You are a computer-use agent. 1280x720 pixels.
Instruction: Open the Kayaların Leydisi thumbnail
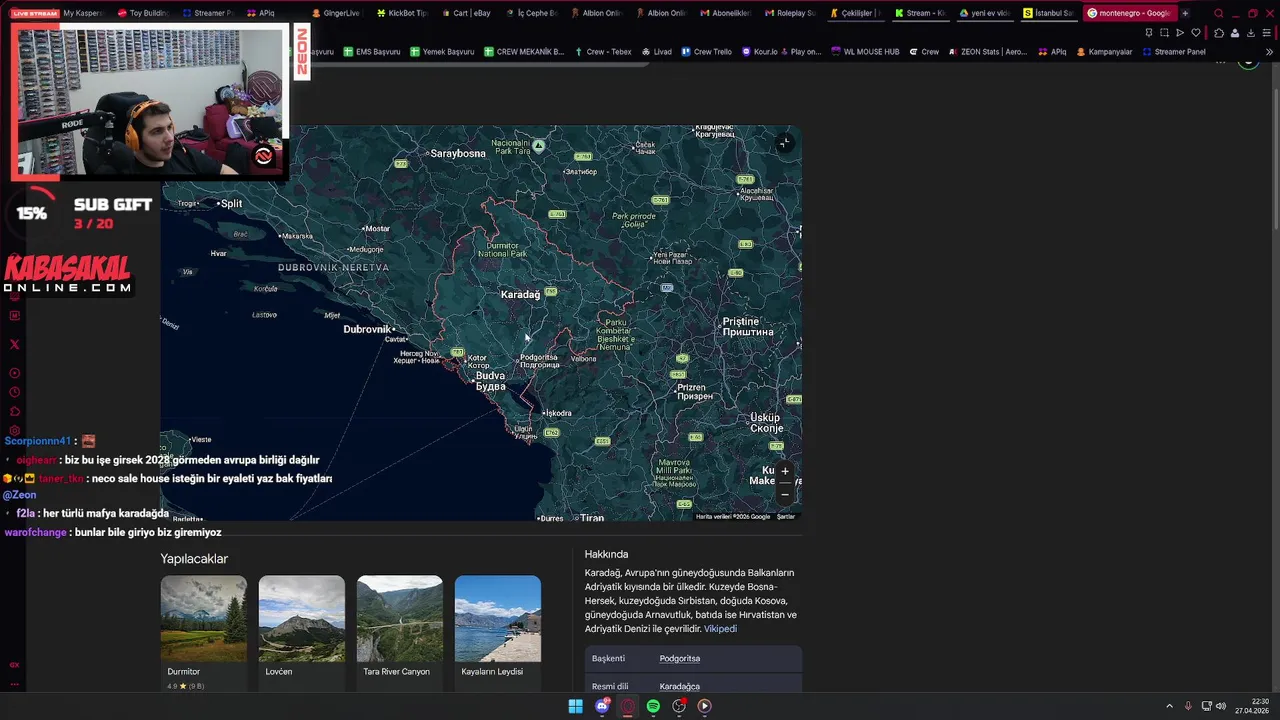[498, 618]
